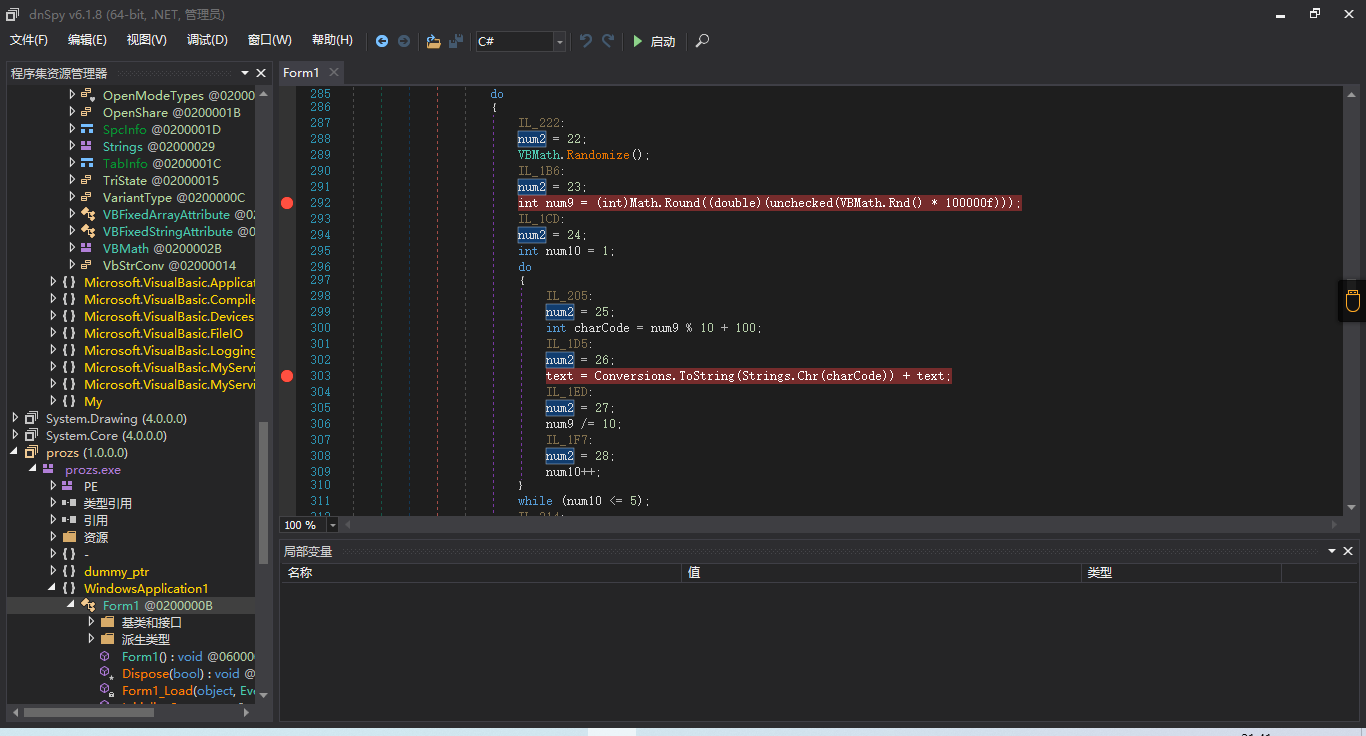Viewport: 1366px width, 736px height.
Task: Collapse the prozs.exe module node
Action: pos(32,469)
